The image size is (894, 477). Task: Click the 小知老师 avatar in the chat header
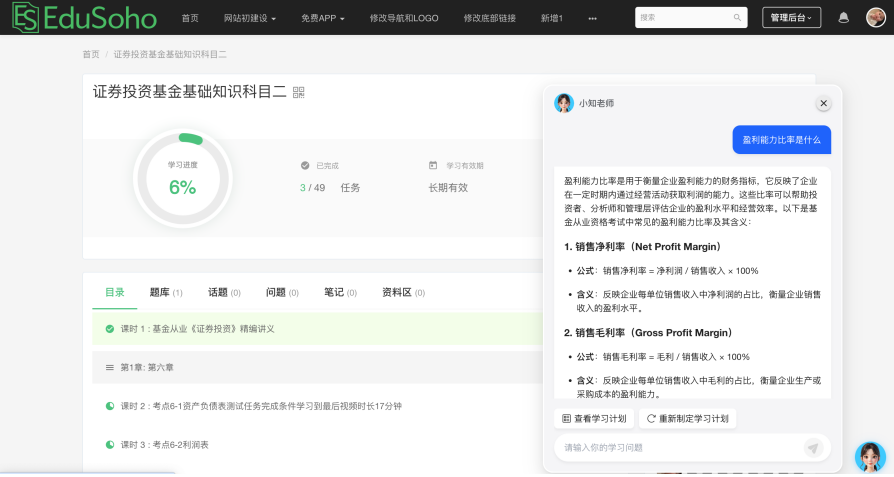(564, 103)
